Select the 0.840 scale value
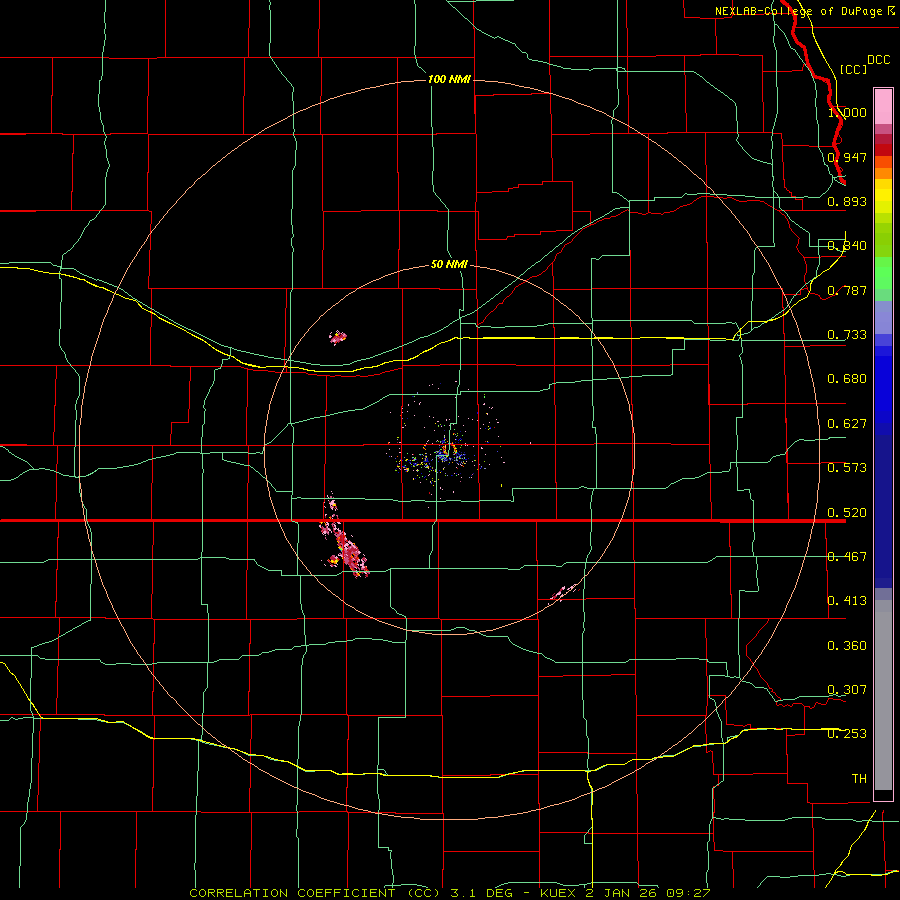Viewport: 900px width, 900px height. point(847,246)
